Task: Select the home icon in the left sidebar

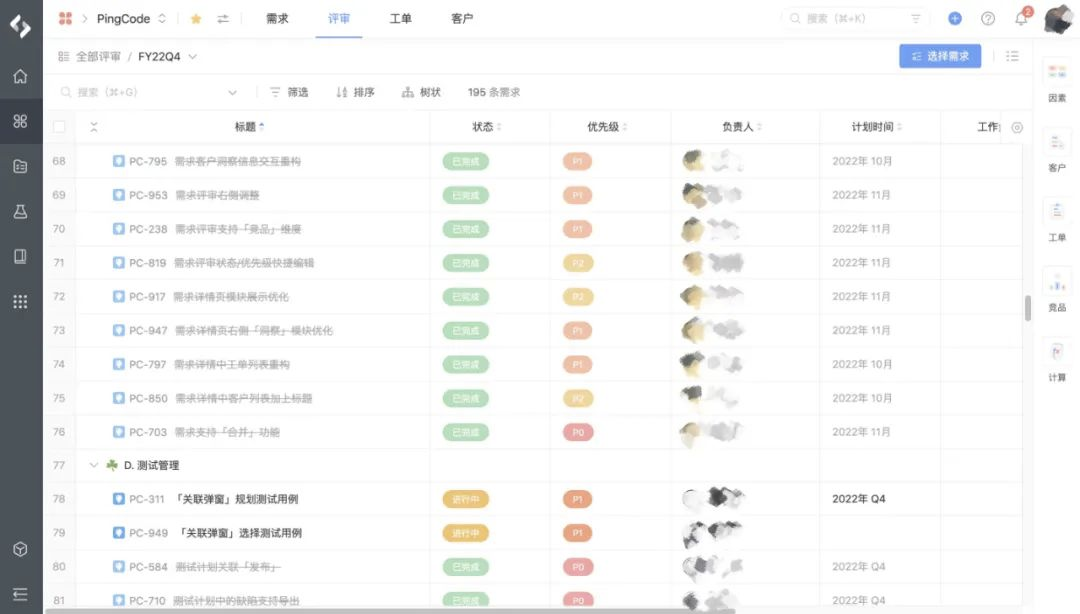Action: click(20, 76)
